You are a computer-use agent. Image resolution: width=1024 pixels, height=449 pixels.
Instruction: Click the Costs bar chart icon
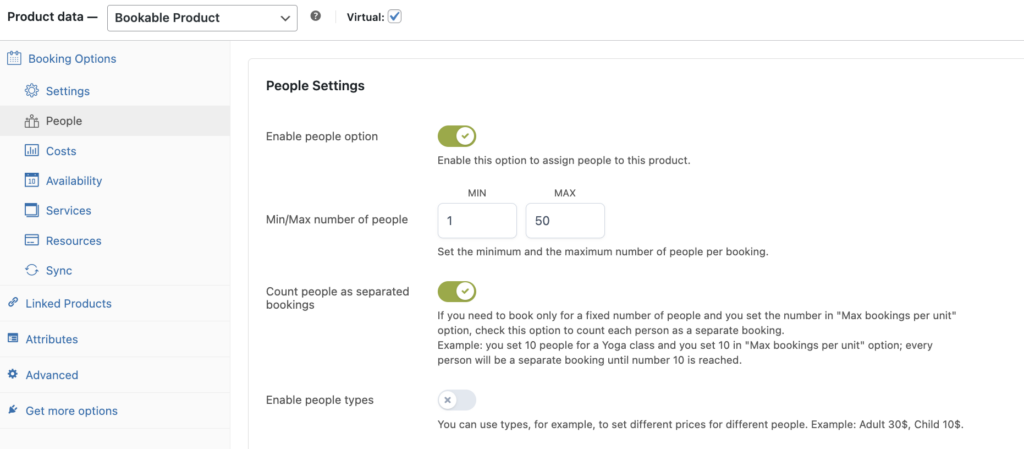point(32,151)
